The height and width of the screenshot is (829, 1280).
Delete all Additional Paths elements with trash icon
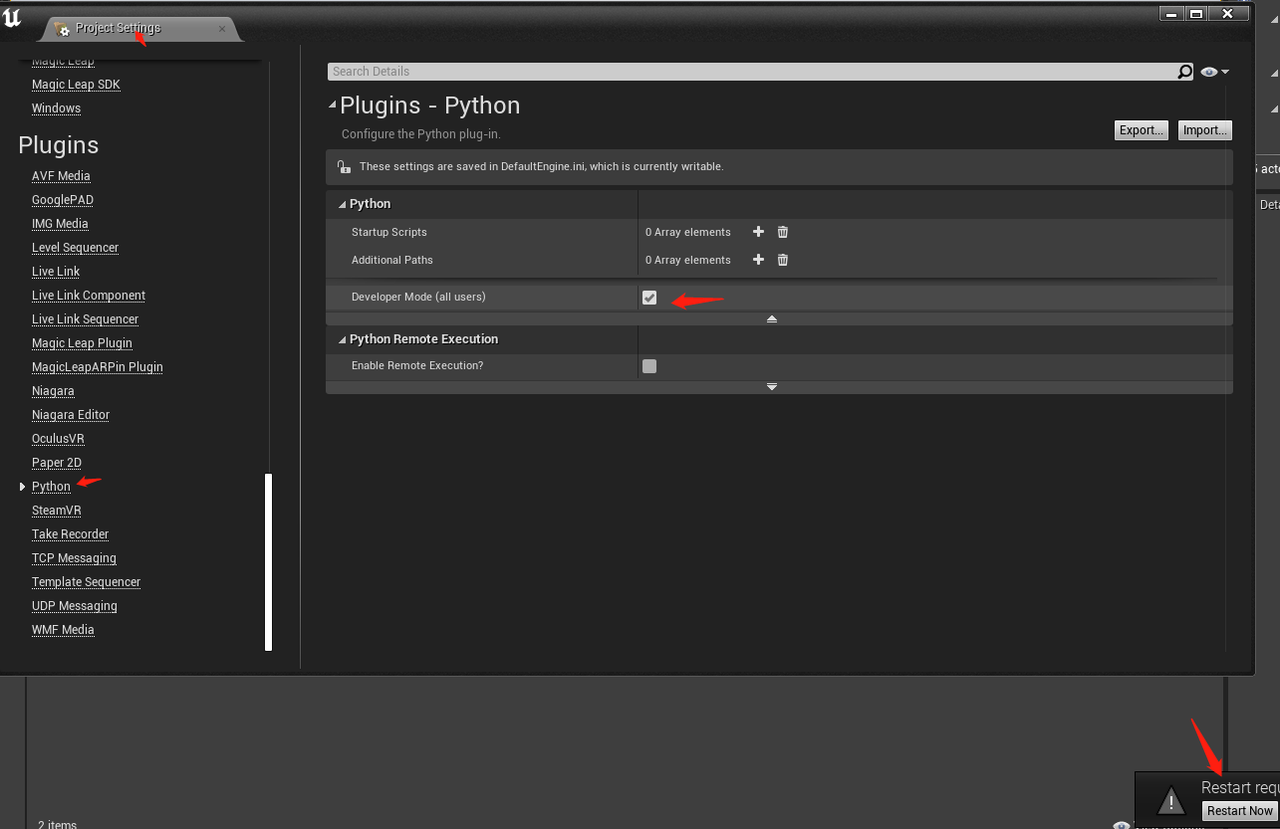(x=783, y=260)
